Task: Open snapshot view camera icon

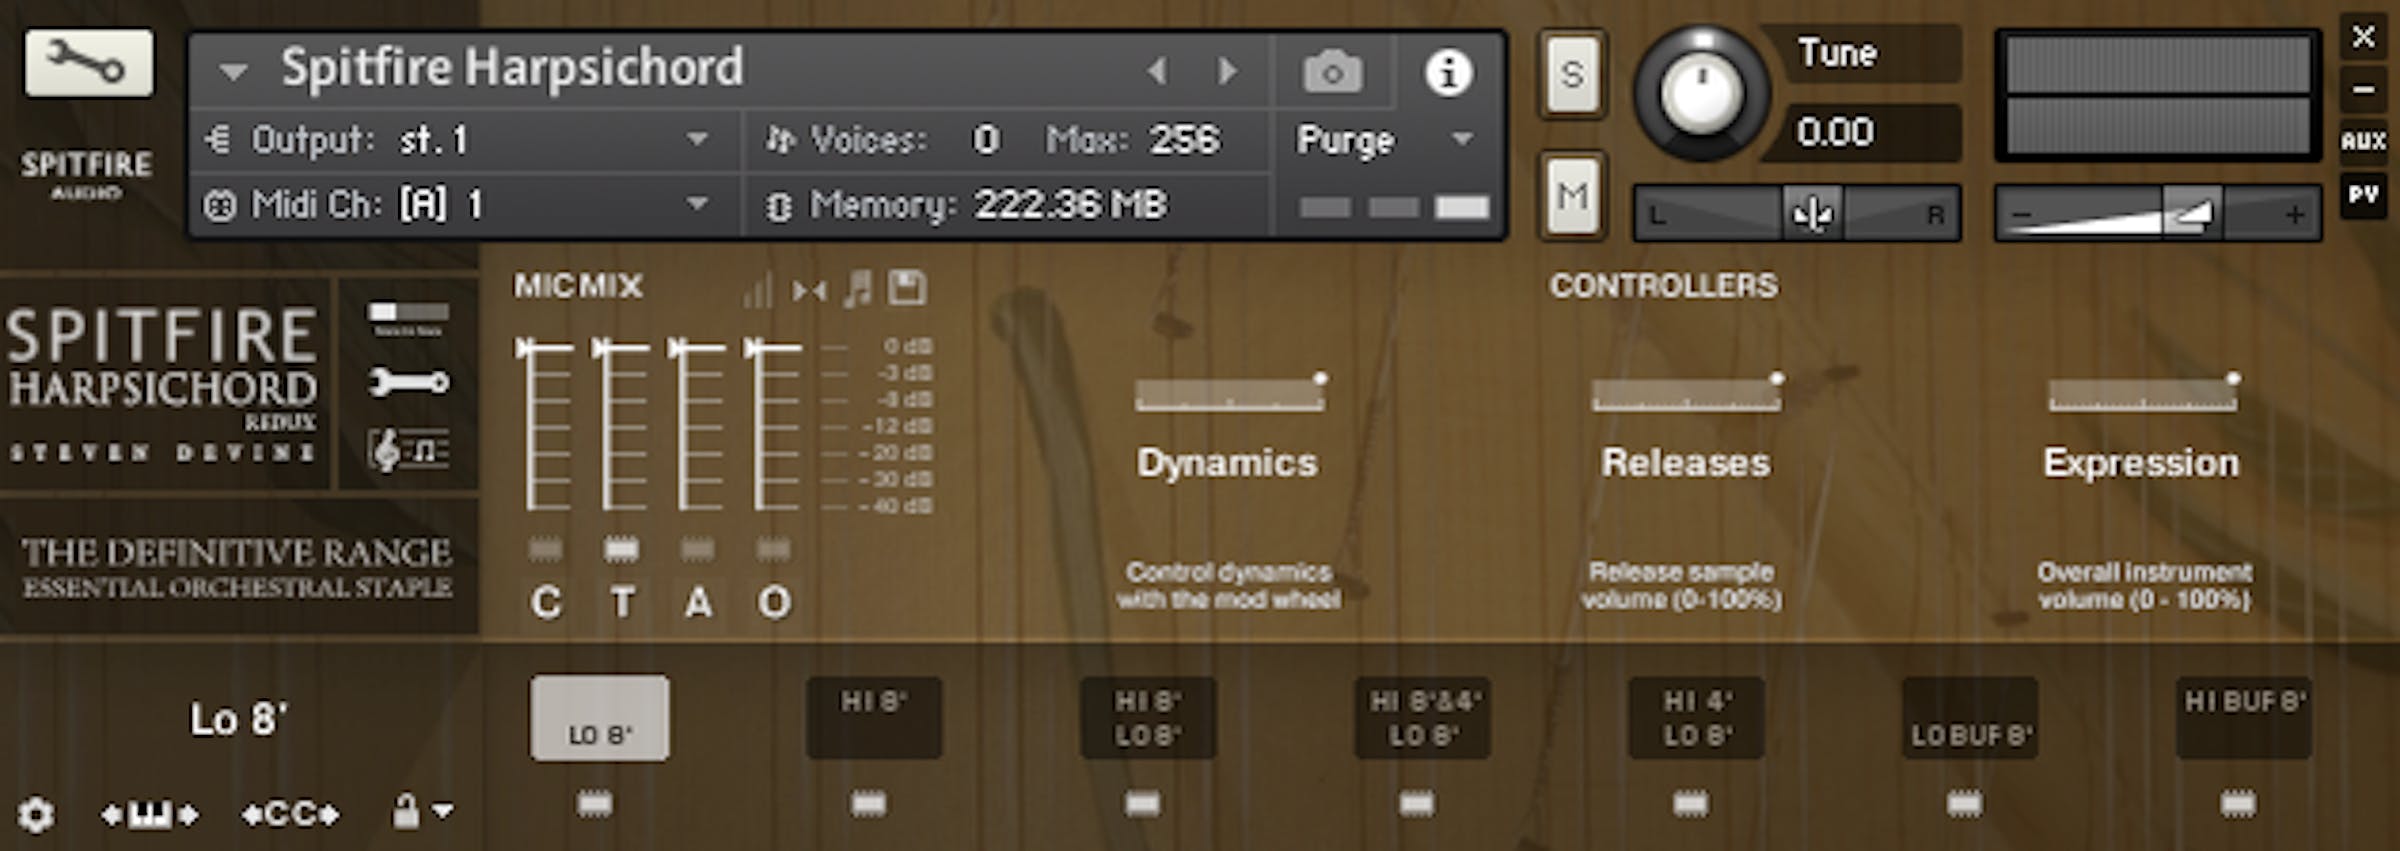Action: (1332, 72)
